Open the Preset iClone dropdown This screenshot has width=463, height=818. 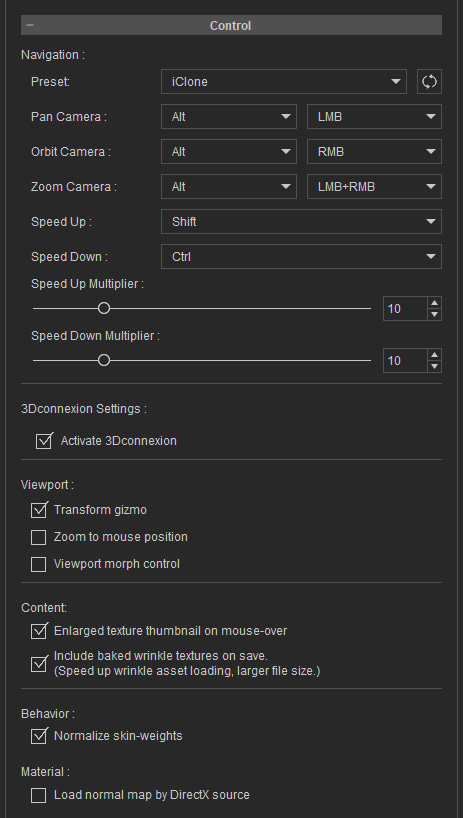click(284, 82)
